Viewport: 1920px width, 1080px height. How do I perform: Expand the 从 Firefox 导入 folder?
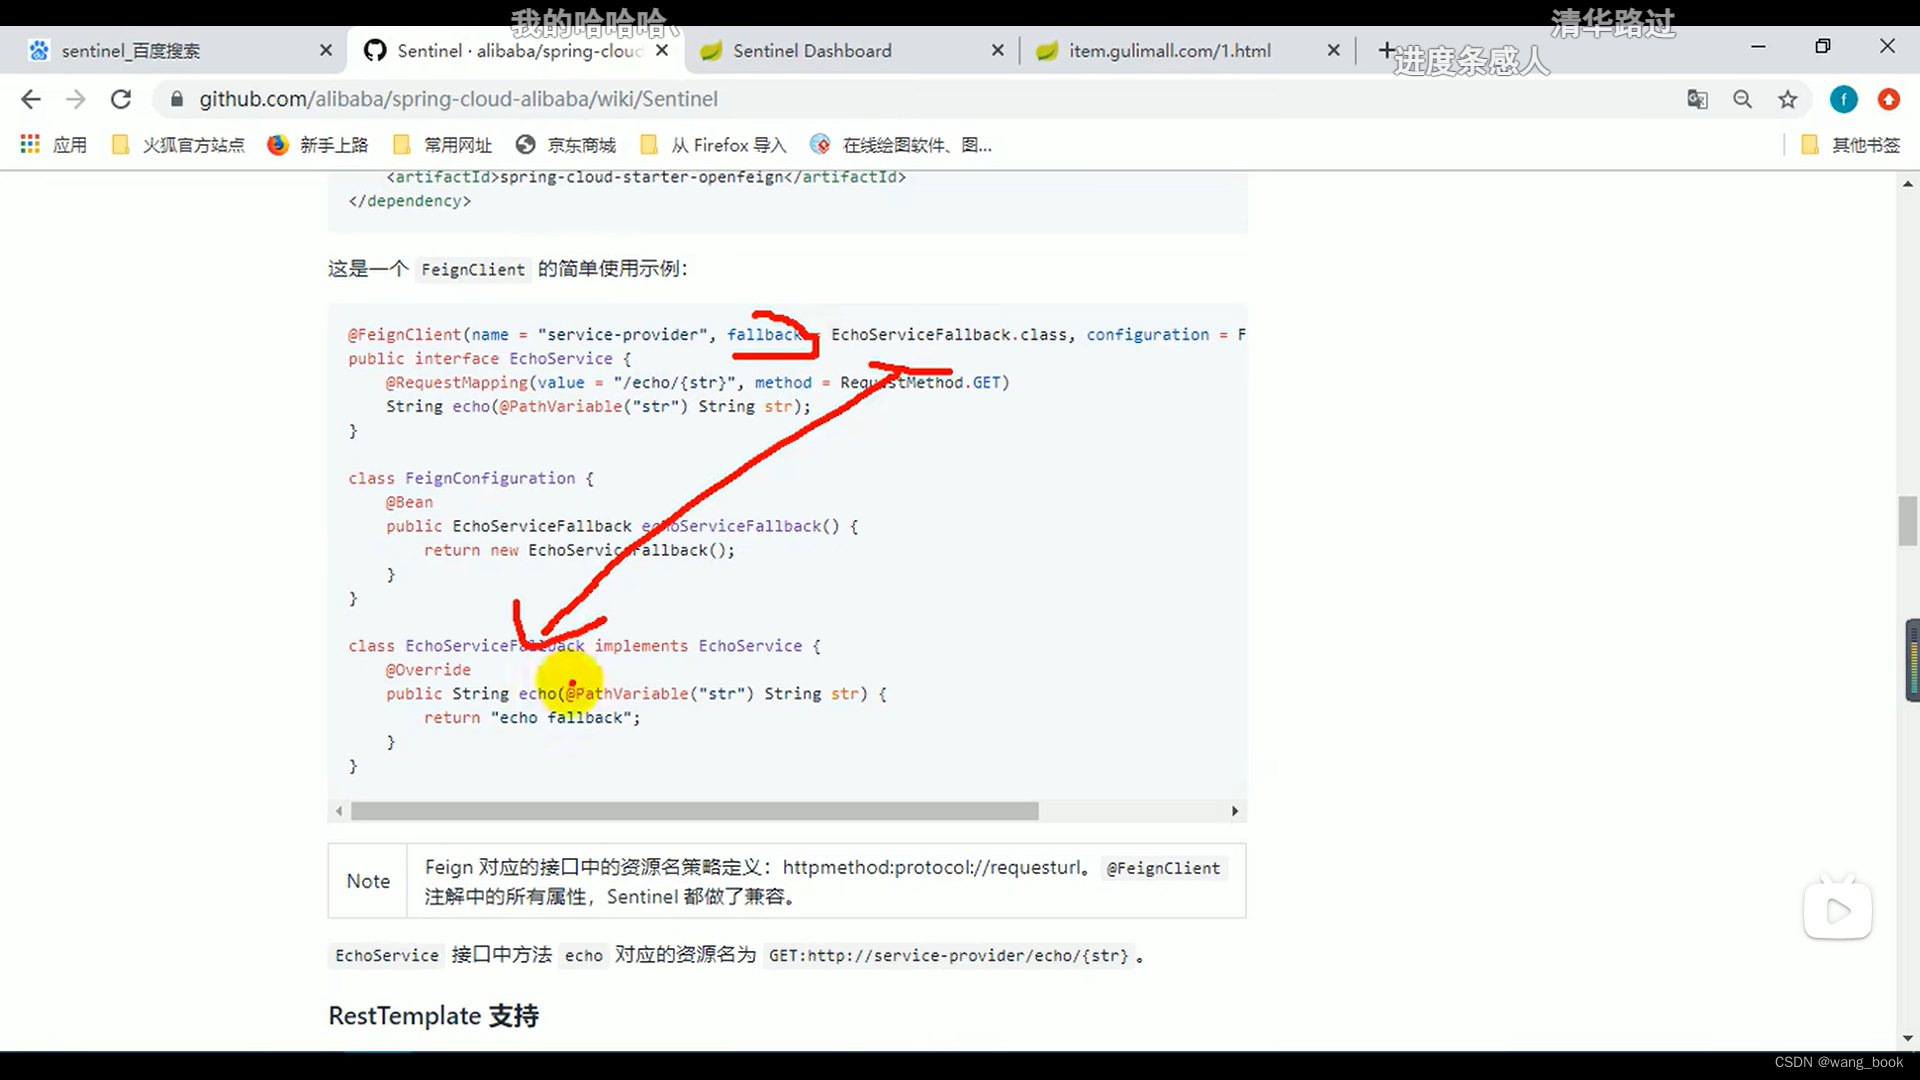[713, 144]
